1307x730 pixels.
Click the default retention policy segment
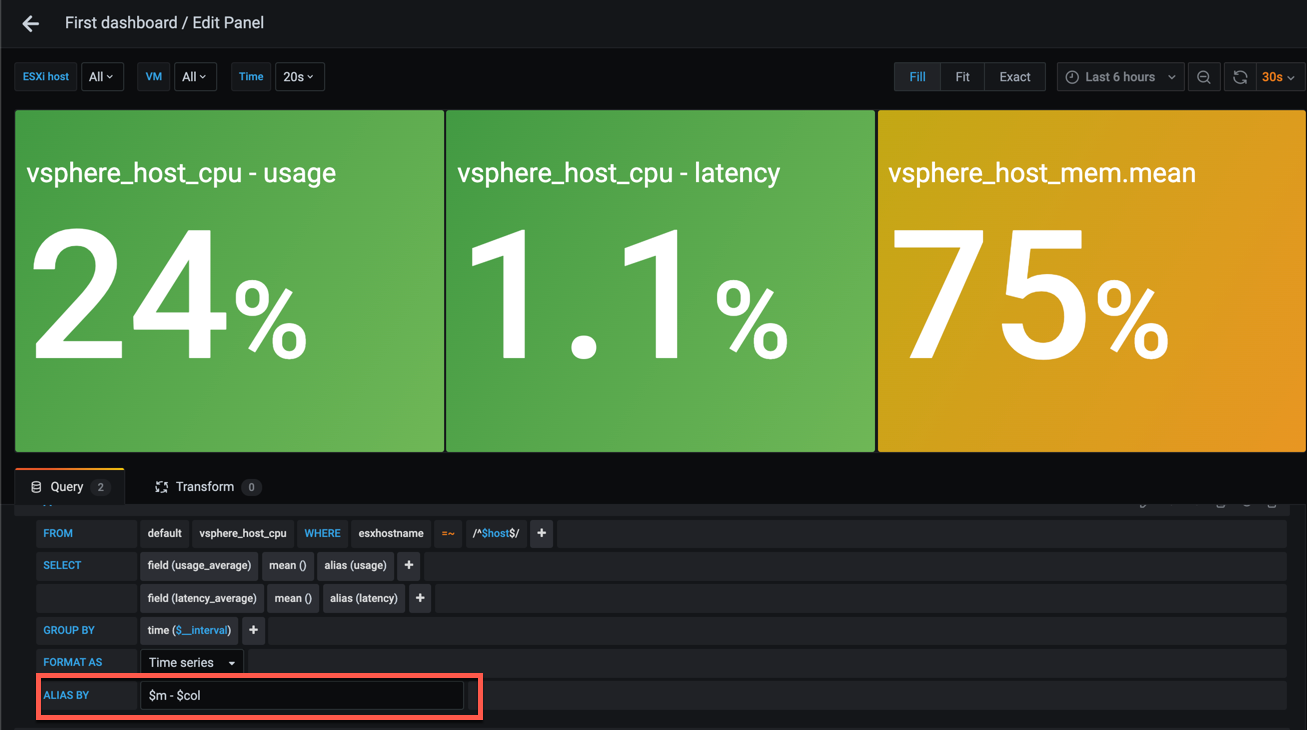click(x=165, y=534)
